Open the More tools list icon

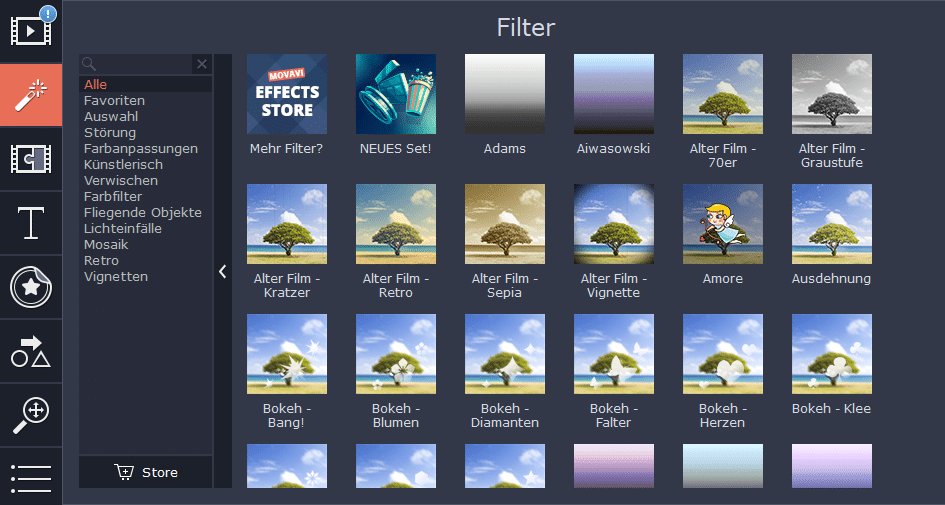(x=31, y=477)
